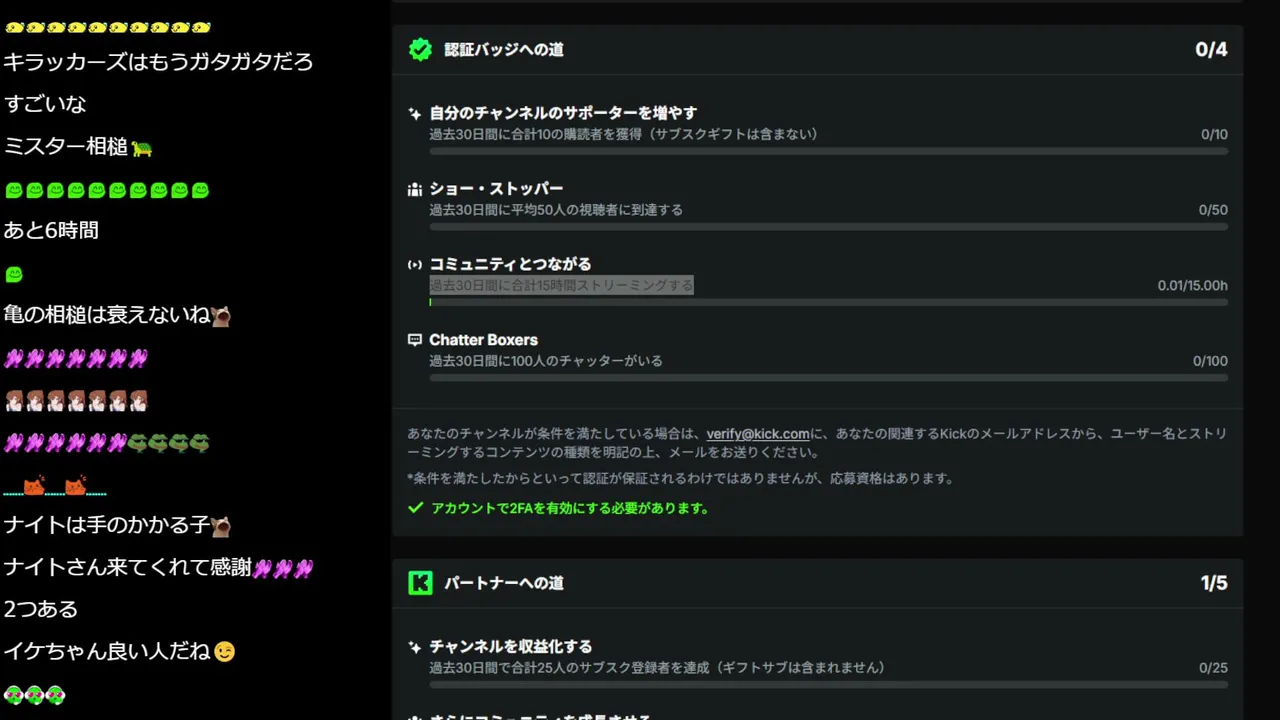Click sparkle icon beside 自分のチャンネルのサポーターを増やす
The width and height of the screenshot is (1280, 720).
415,114
